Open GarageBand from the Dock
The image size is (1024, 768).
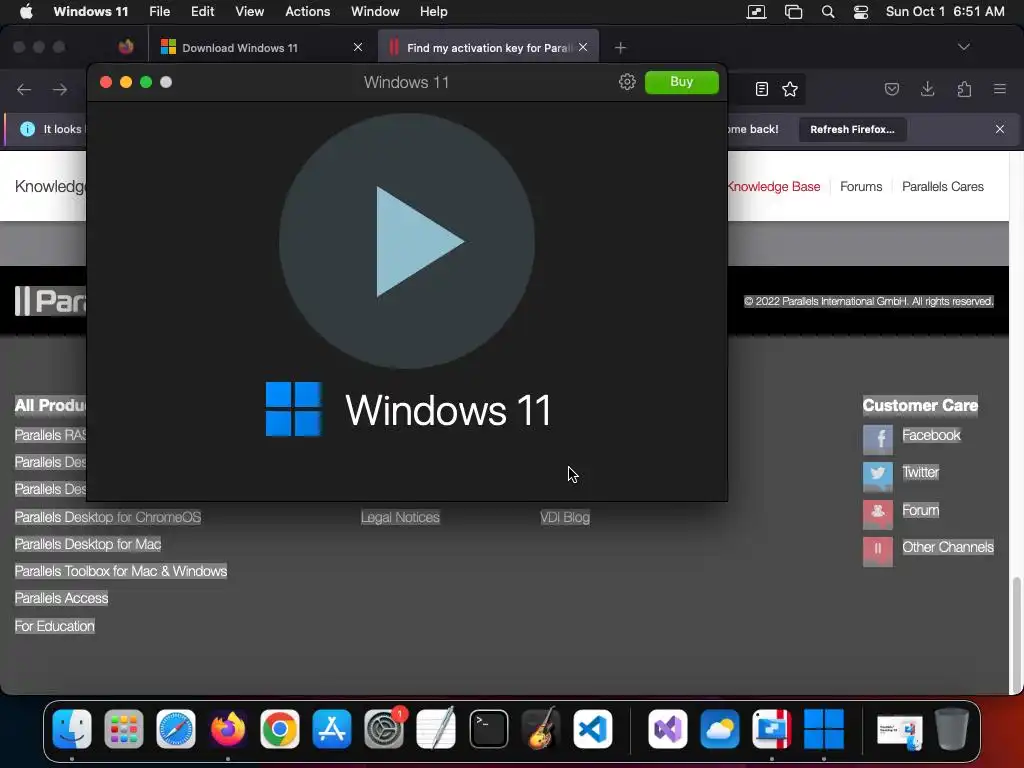[541, 729]
